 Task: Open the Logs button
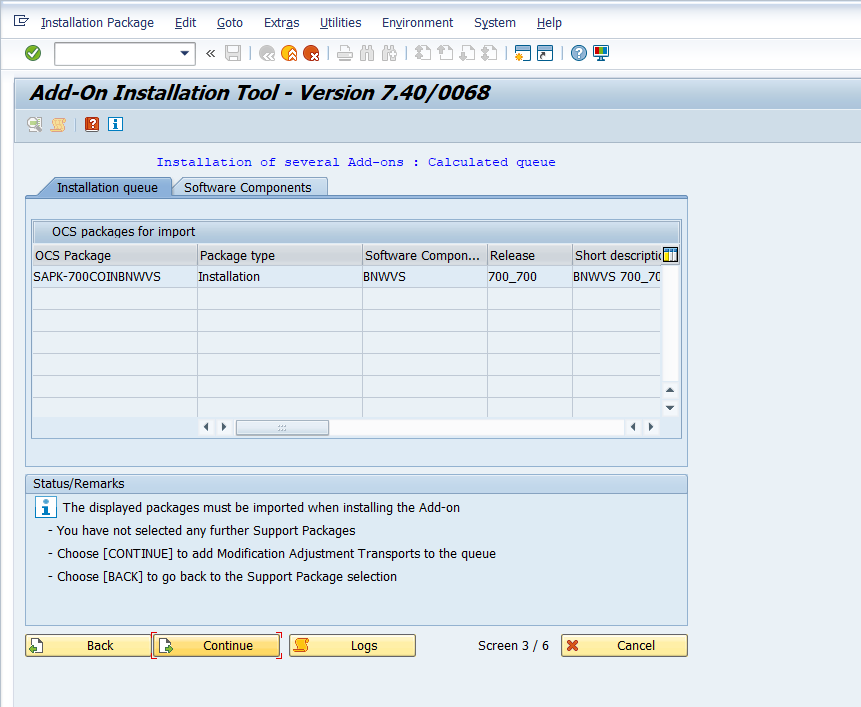coord(352,645)
